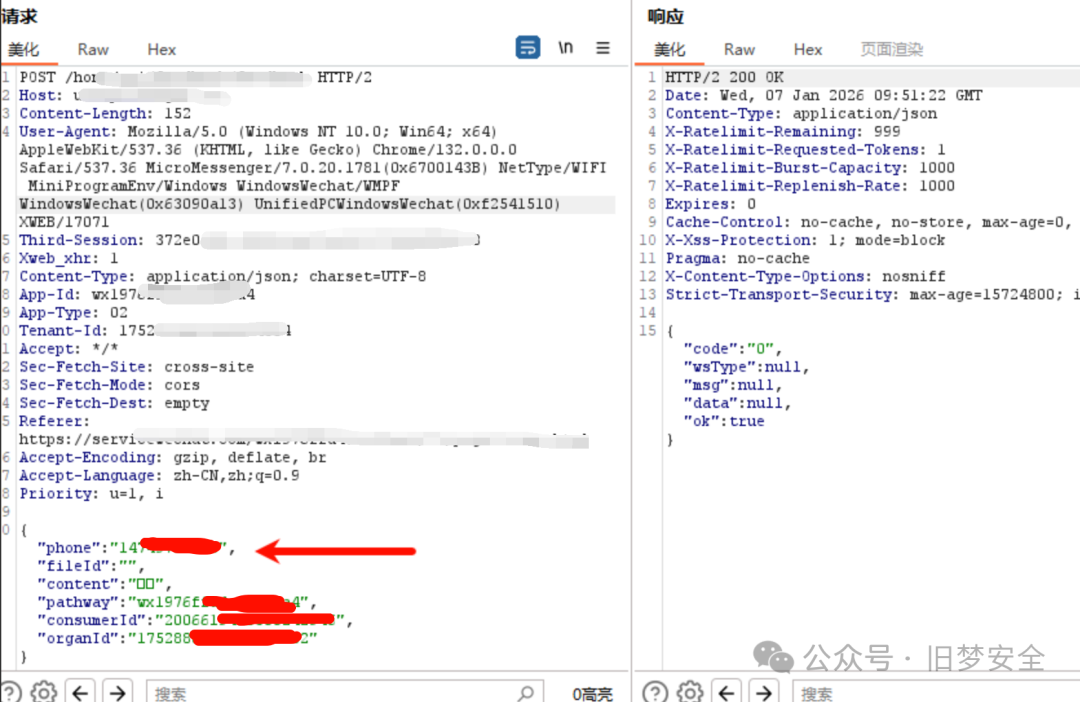Switch request view to Hex tab

(x=161, y=50)
